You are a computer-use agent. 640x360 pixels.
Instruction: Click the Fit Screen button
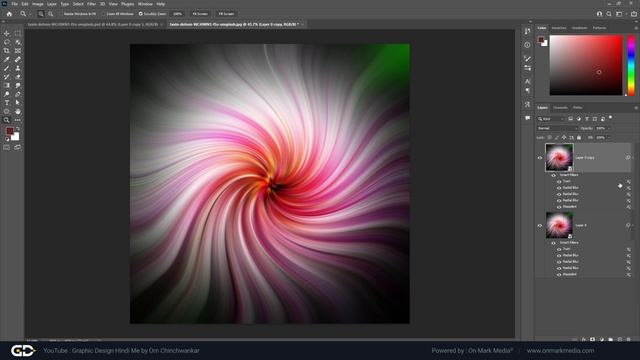200,14
